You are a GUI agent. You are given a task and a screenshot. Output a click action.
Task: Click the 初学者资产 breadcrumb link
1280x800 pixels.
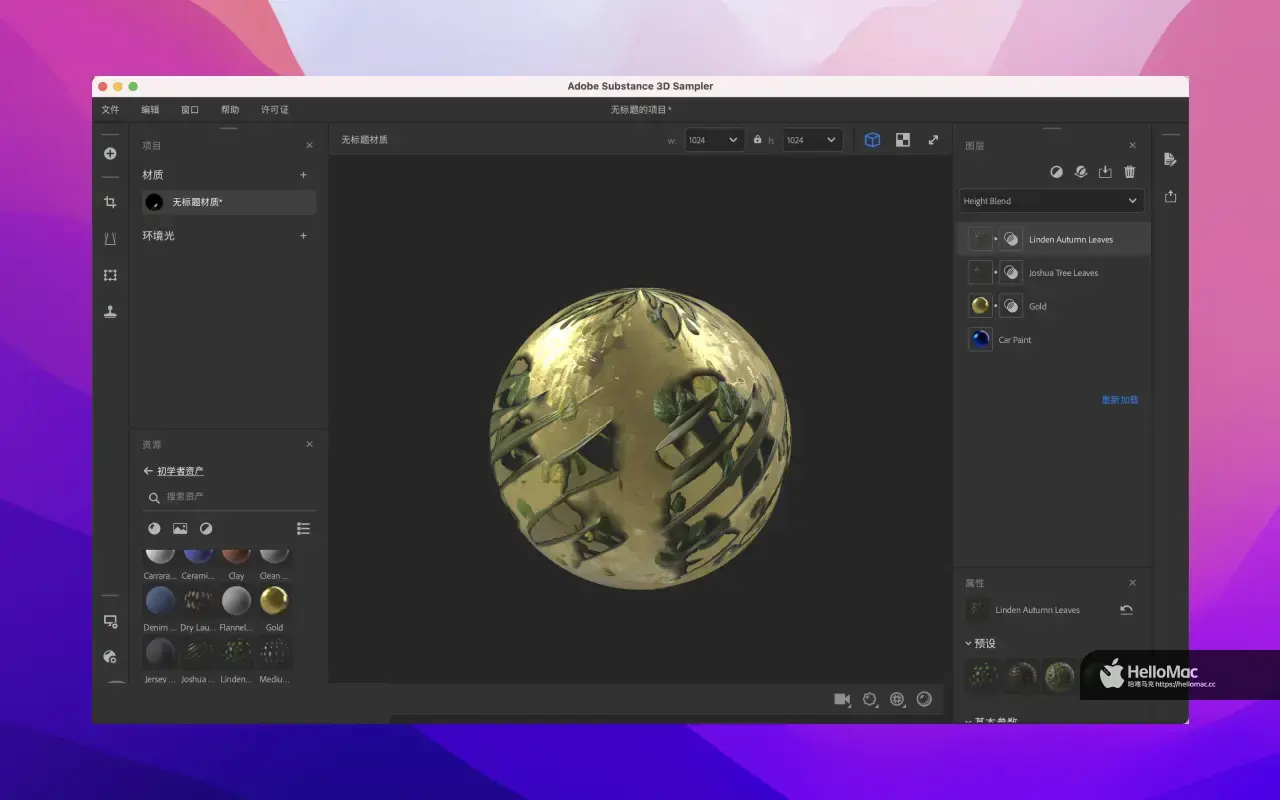tap(180, 471)
